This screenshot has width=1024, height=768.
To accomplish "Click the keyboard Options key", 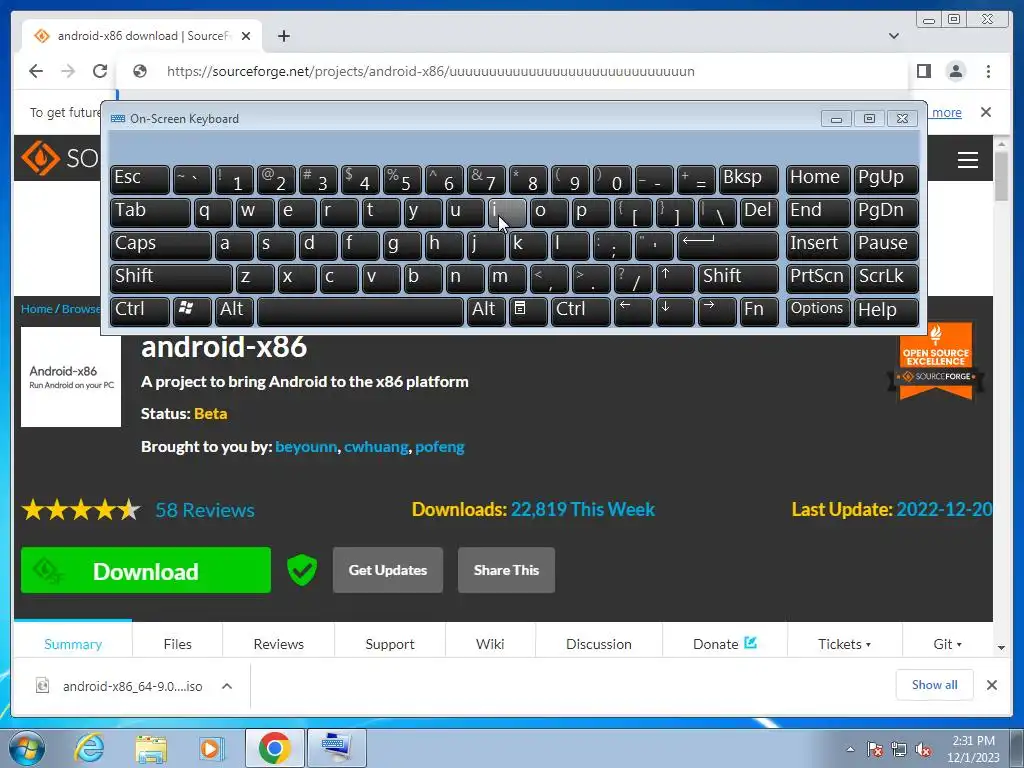I will 817,311.
